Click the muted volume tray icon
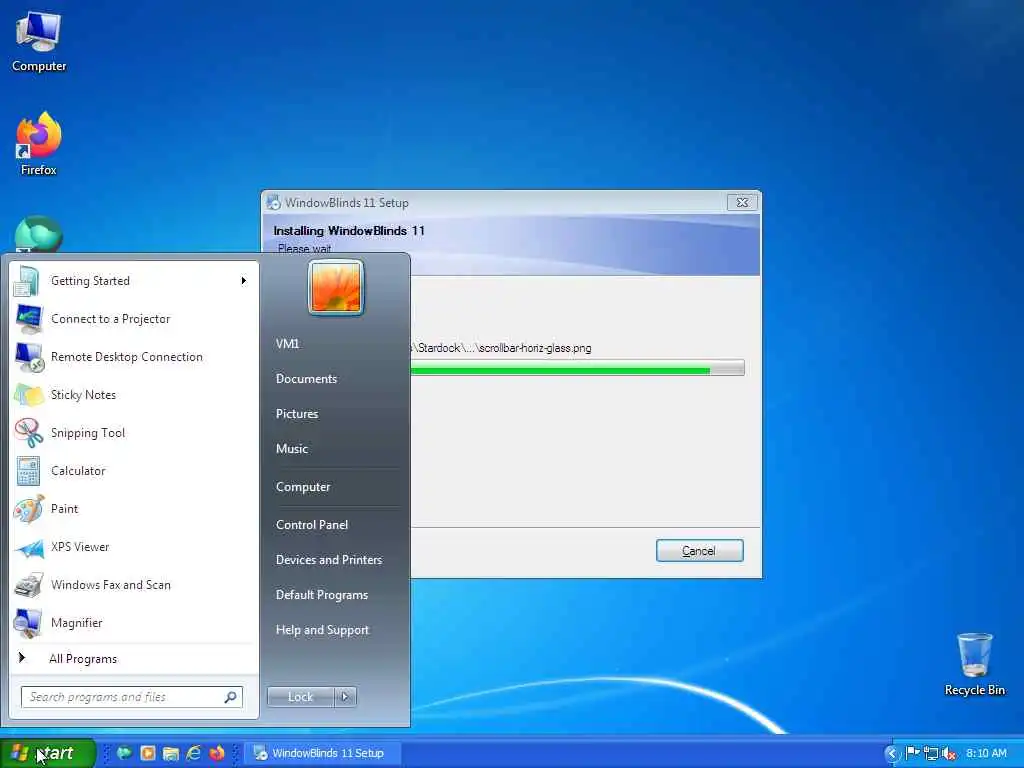The width and height of the screenshot is (1024, 768). [x=949, y=754]
